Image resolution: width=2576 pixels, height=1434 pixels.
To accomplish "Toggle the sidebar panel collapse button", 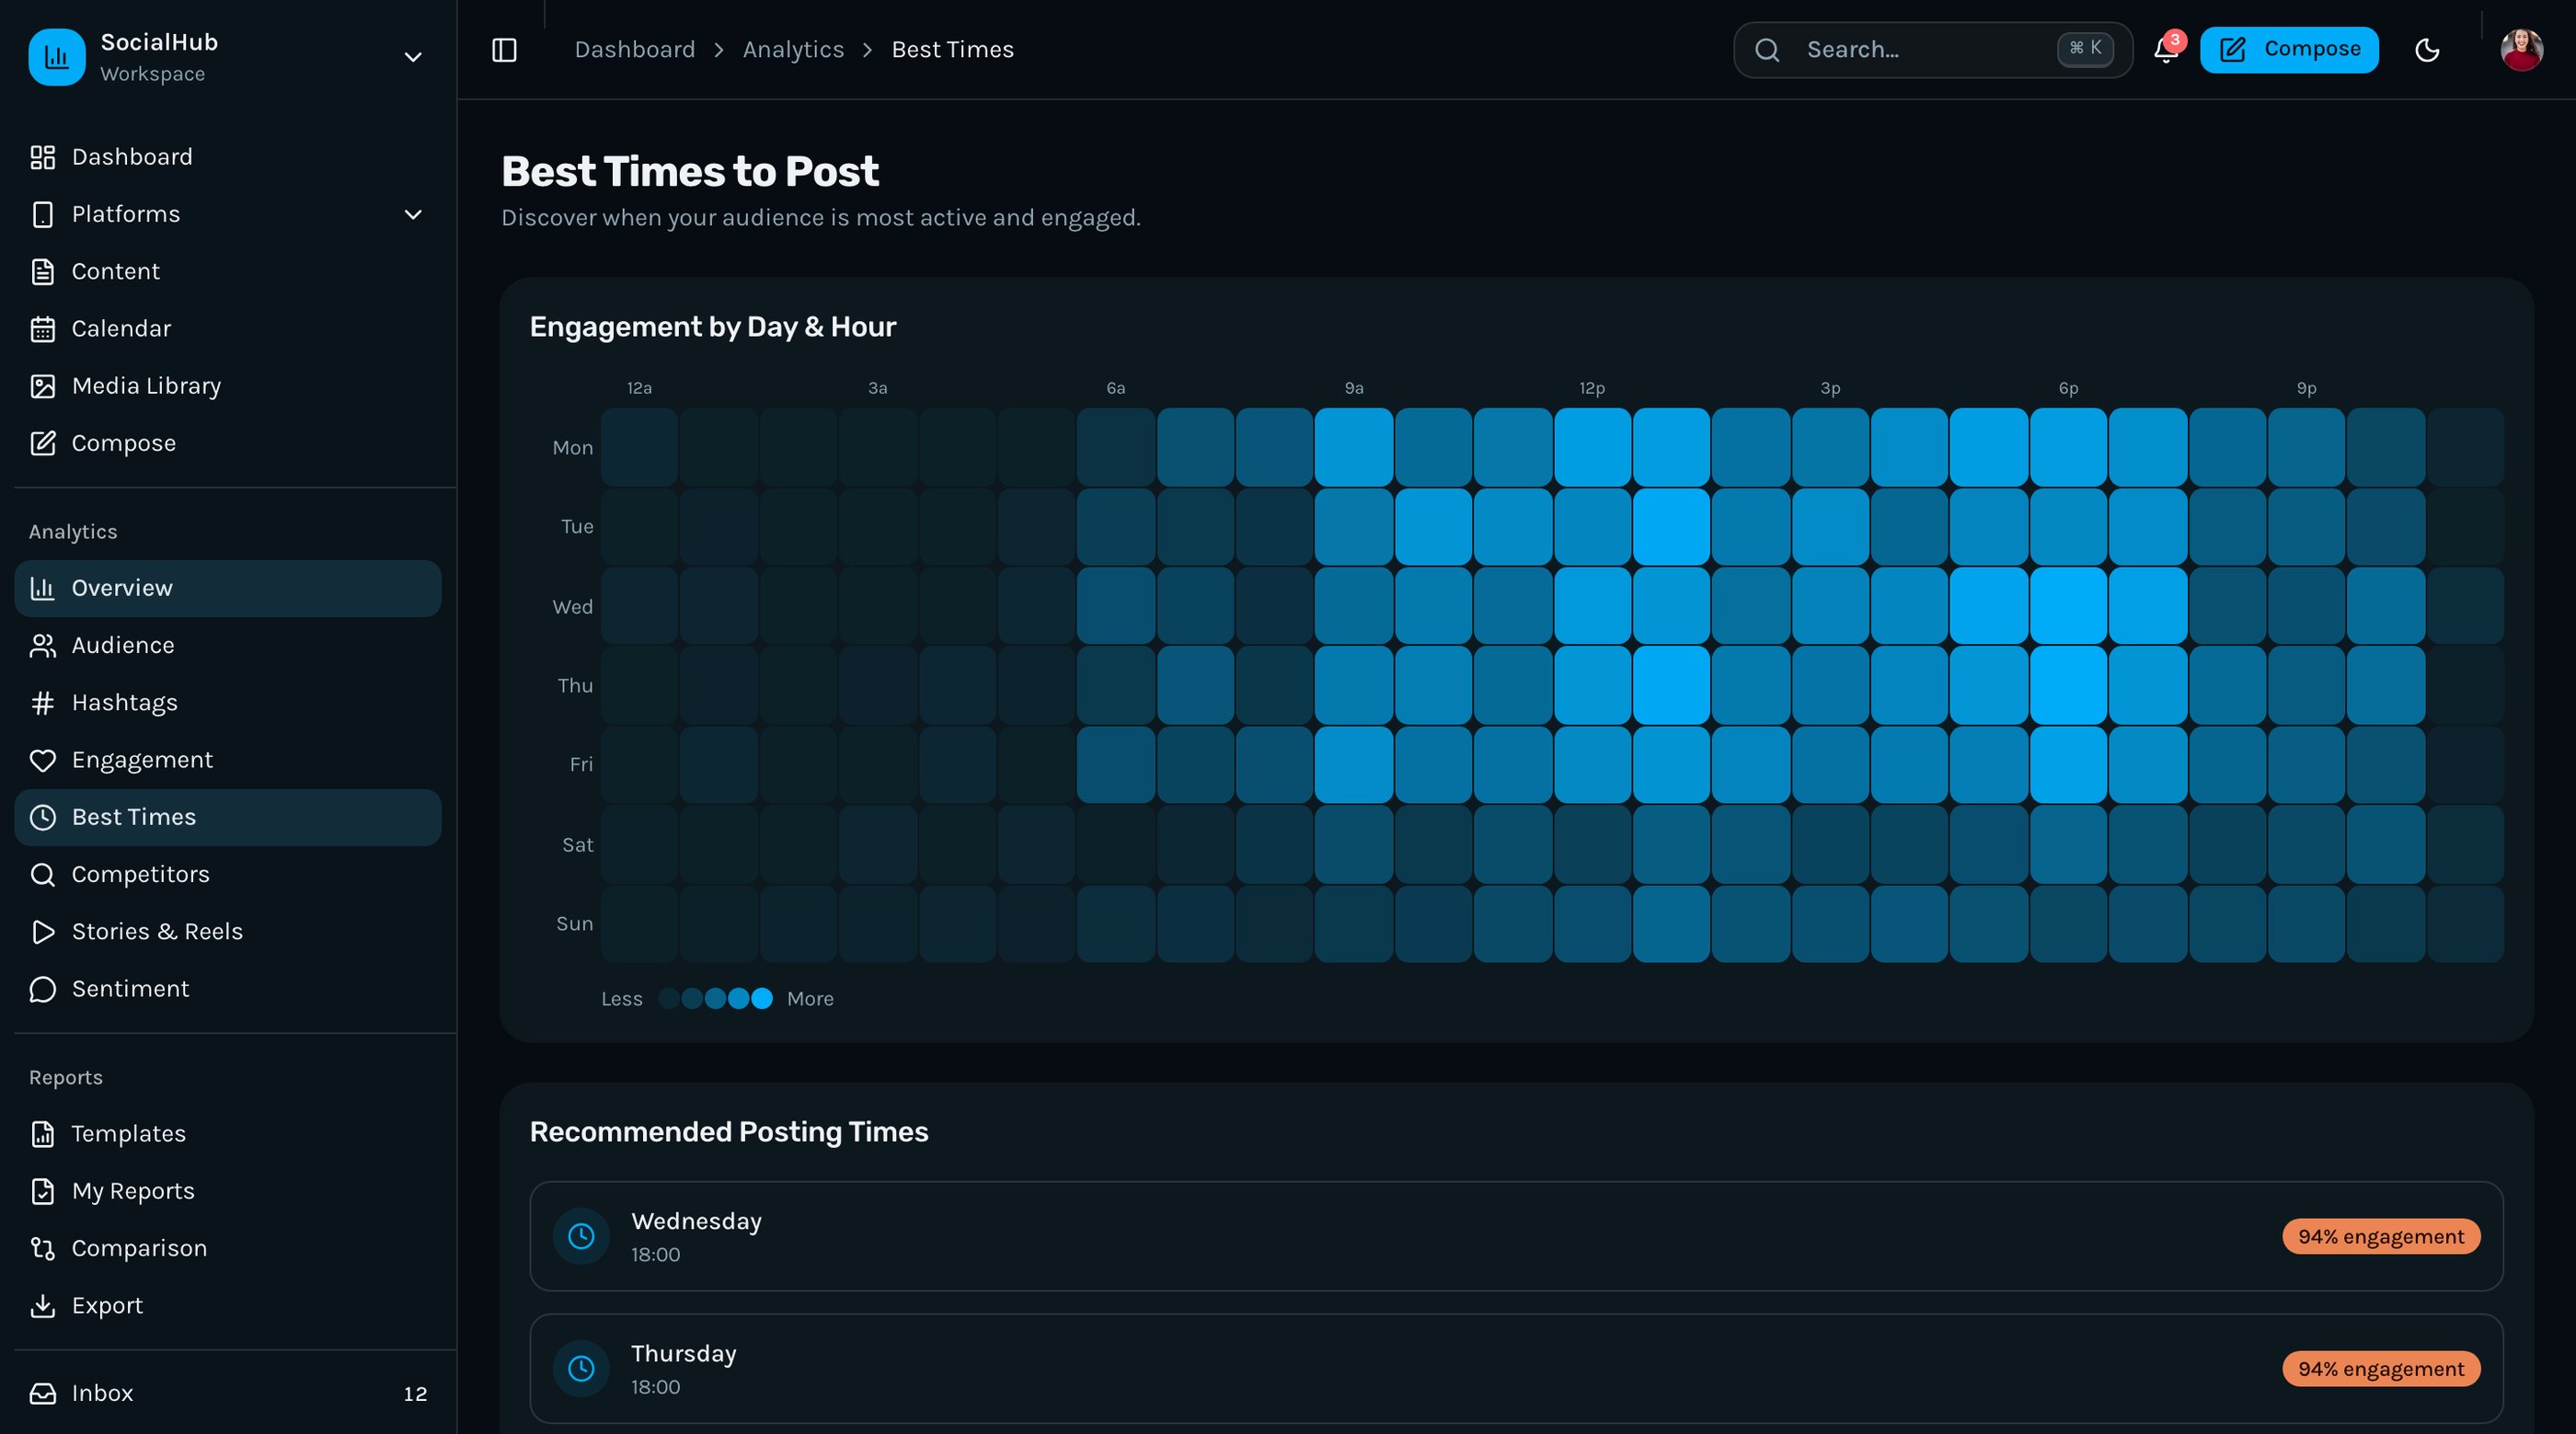I will pos(505,50).
